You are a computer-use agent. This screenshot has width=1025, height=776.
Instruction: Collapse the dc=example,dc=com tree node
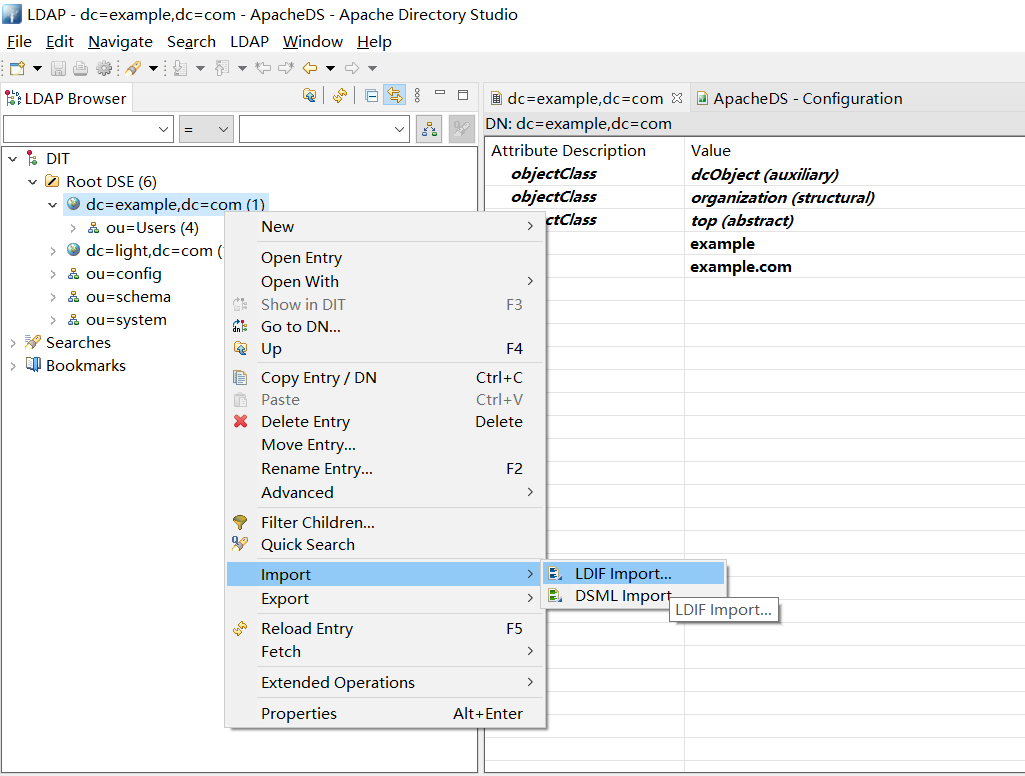[53, 205]
